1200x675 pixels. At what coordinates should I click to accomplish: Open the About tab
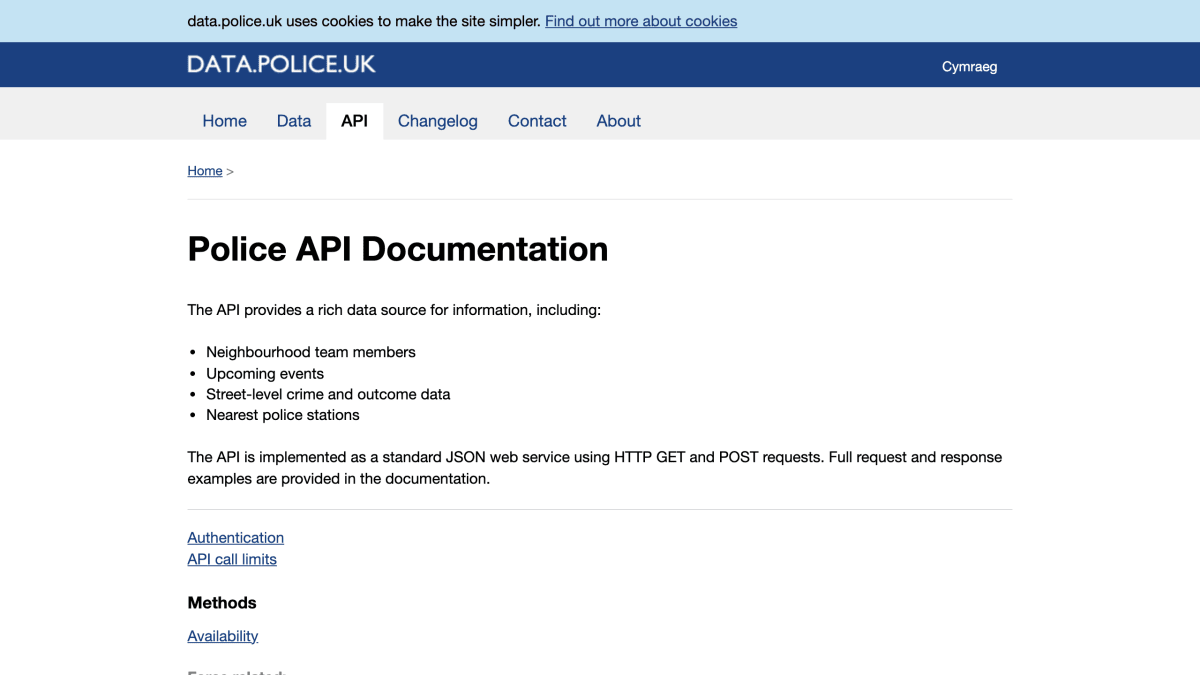pyautogui.click(x=619, y=121)
